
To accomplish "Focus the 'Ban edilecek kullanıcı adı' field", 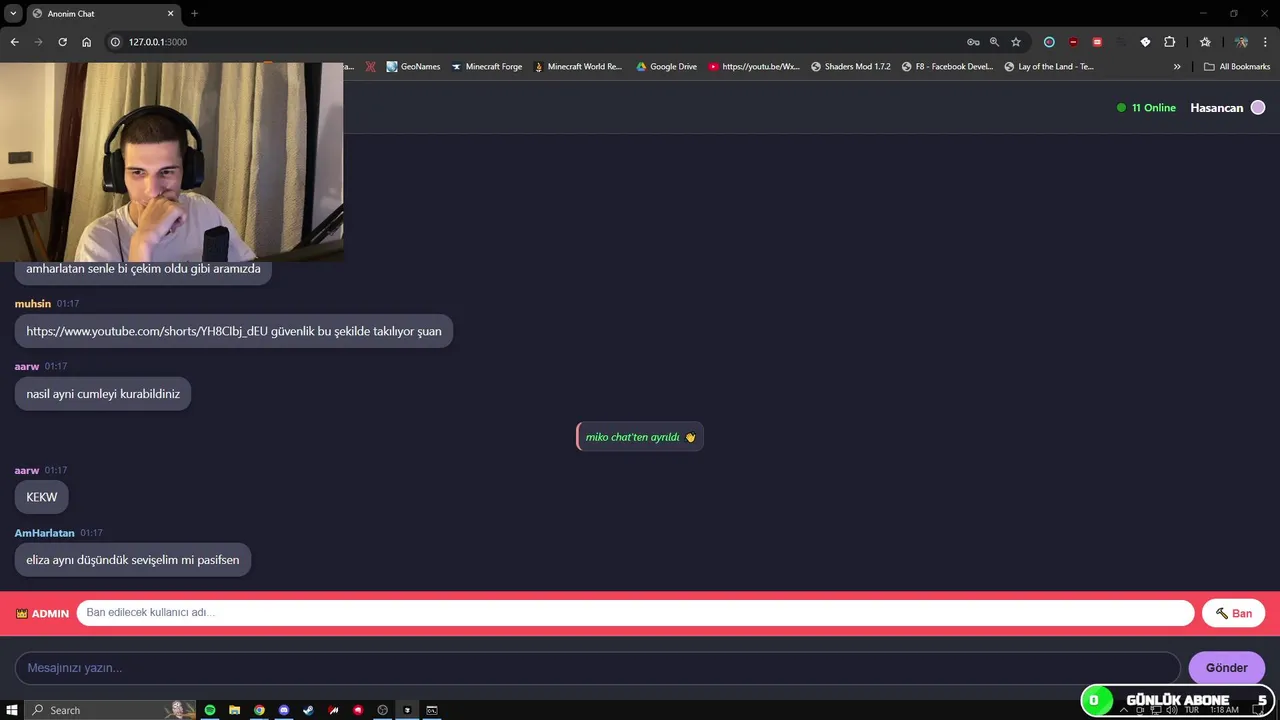I will click(636, 613).
